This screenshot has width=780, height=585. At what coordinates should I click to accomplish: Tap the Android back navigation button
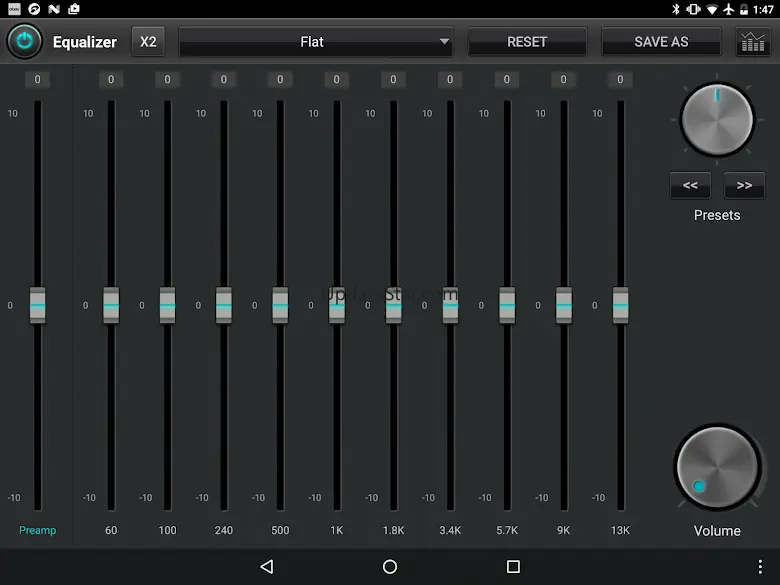click(267, 567)
